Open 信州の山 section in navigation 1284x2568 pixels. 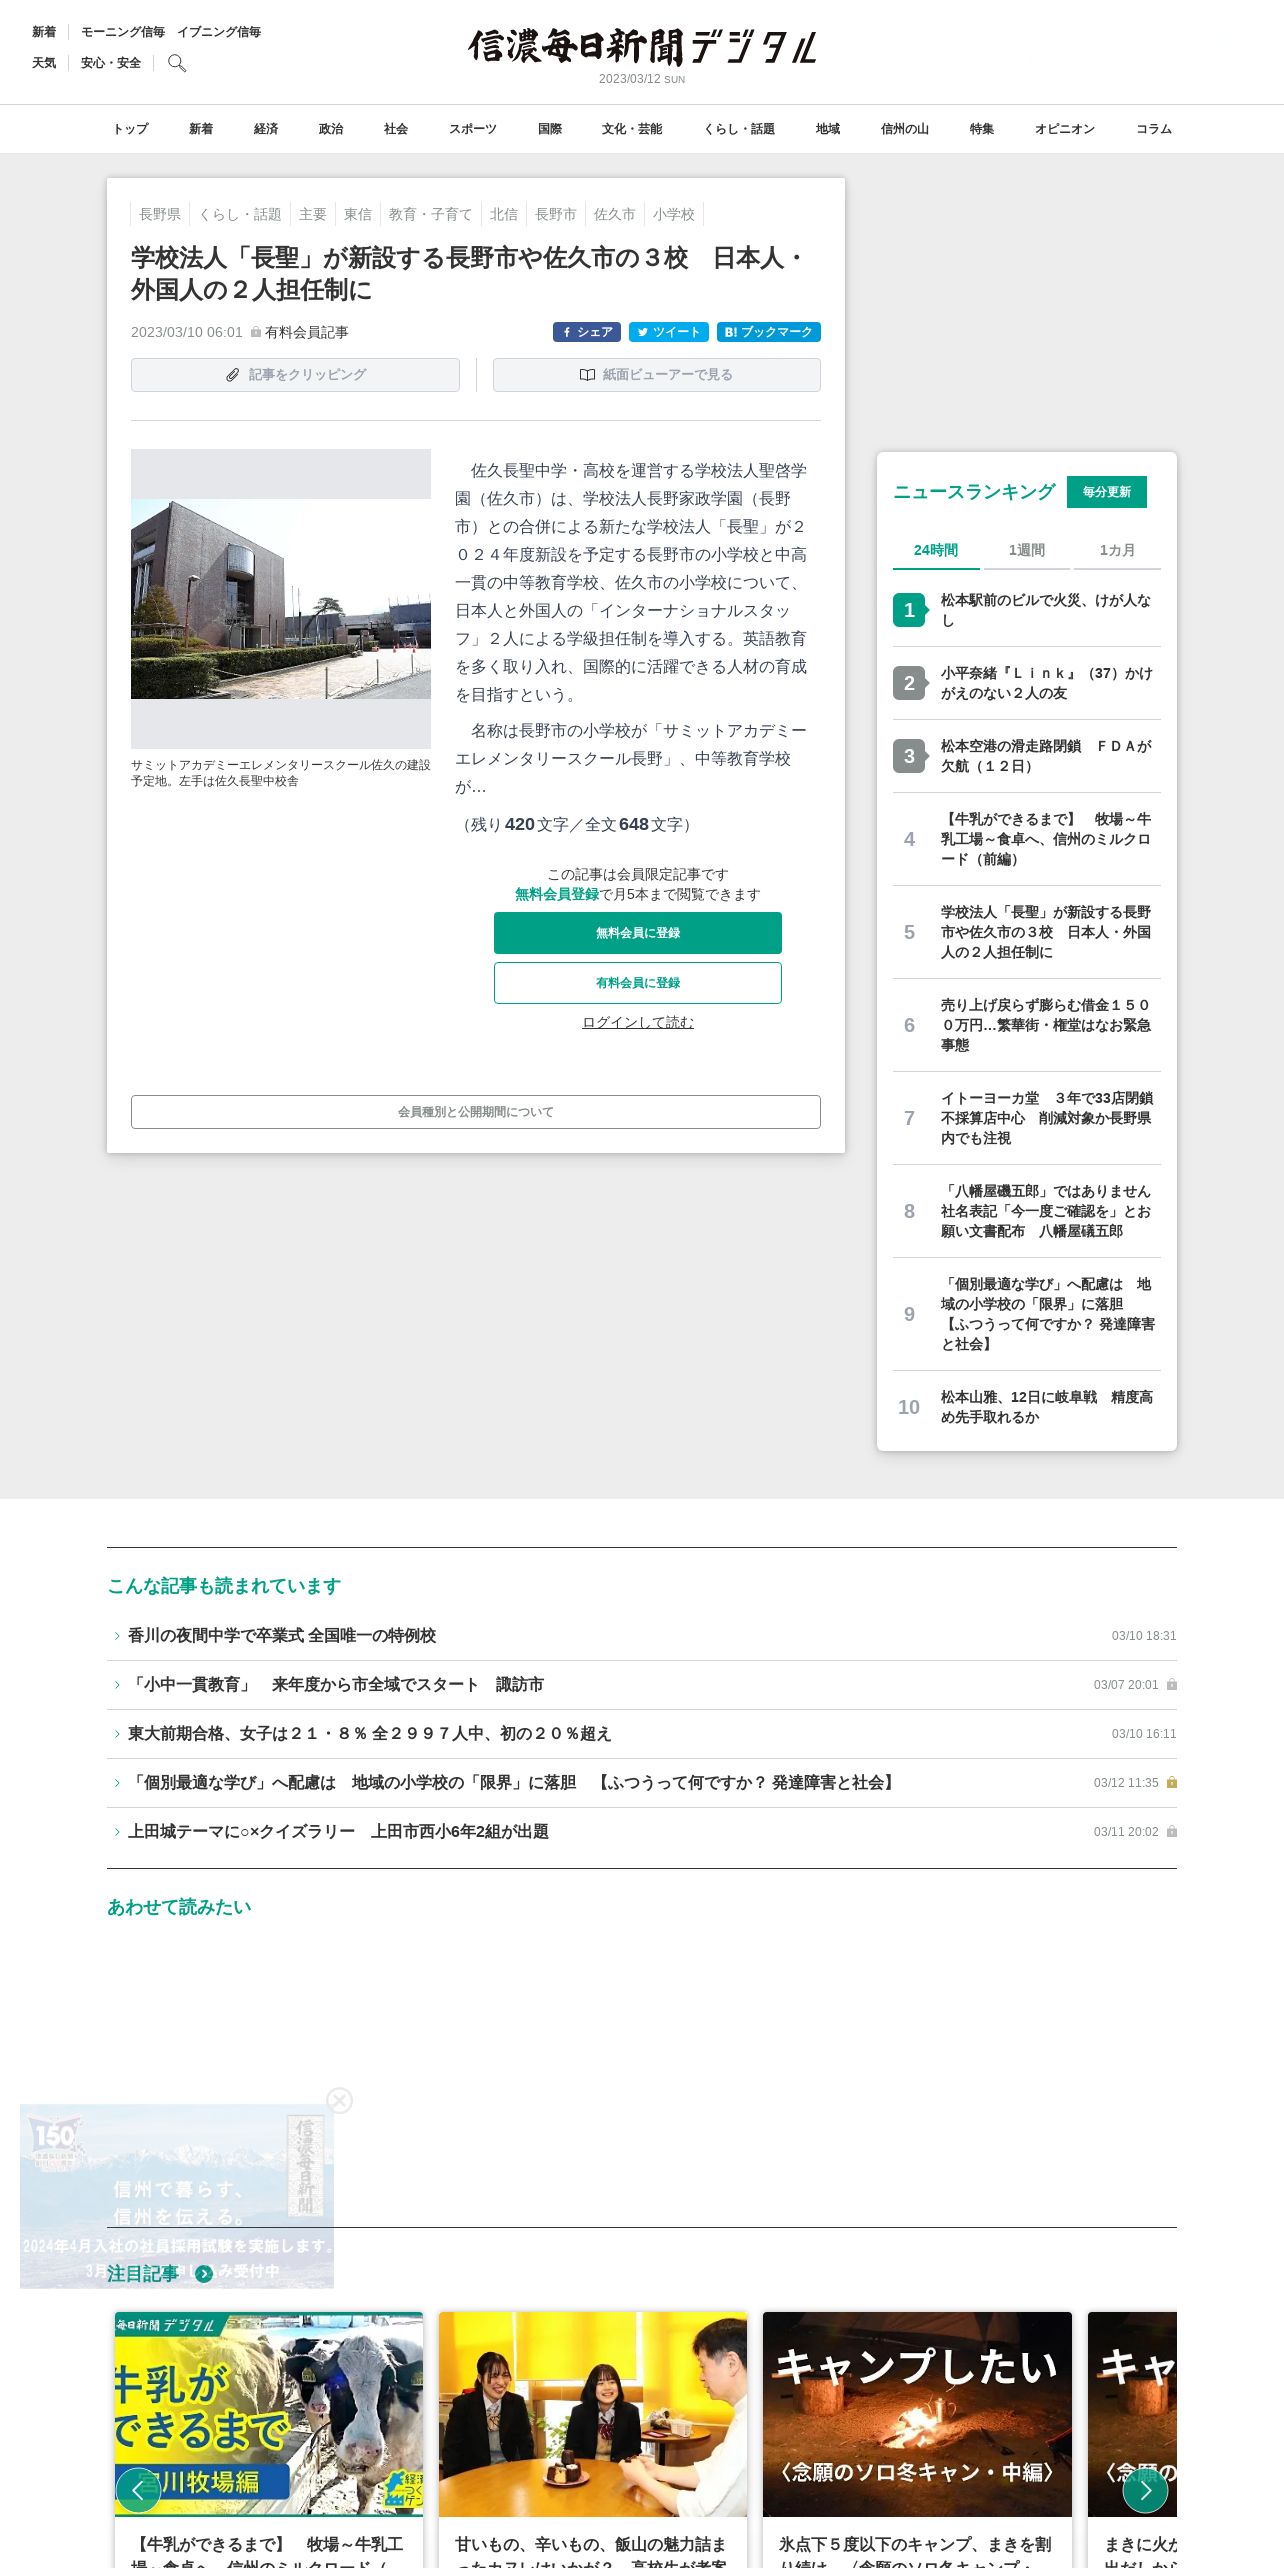coord(905,129)
